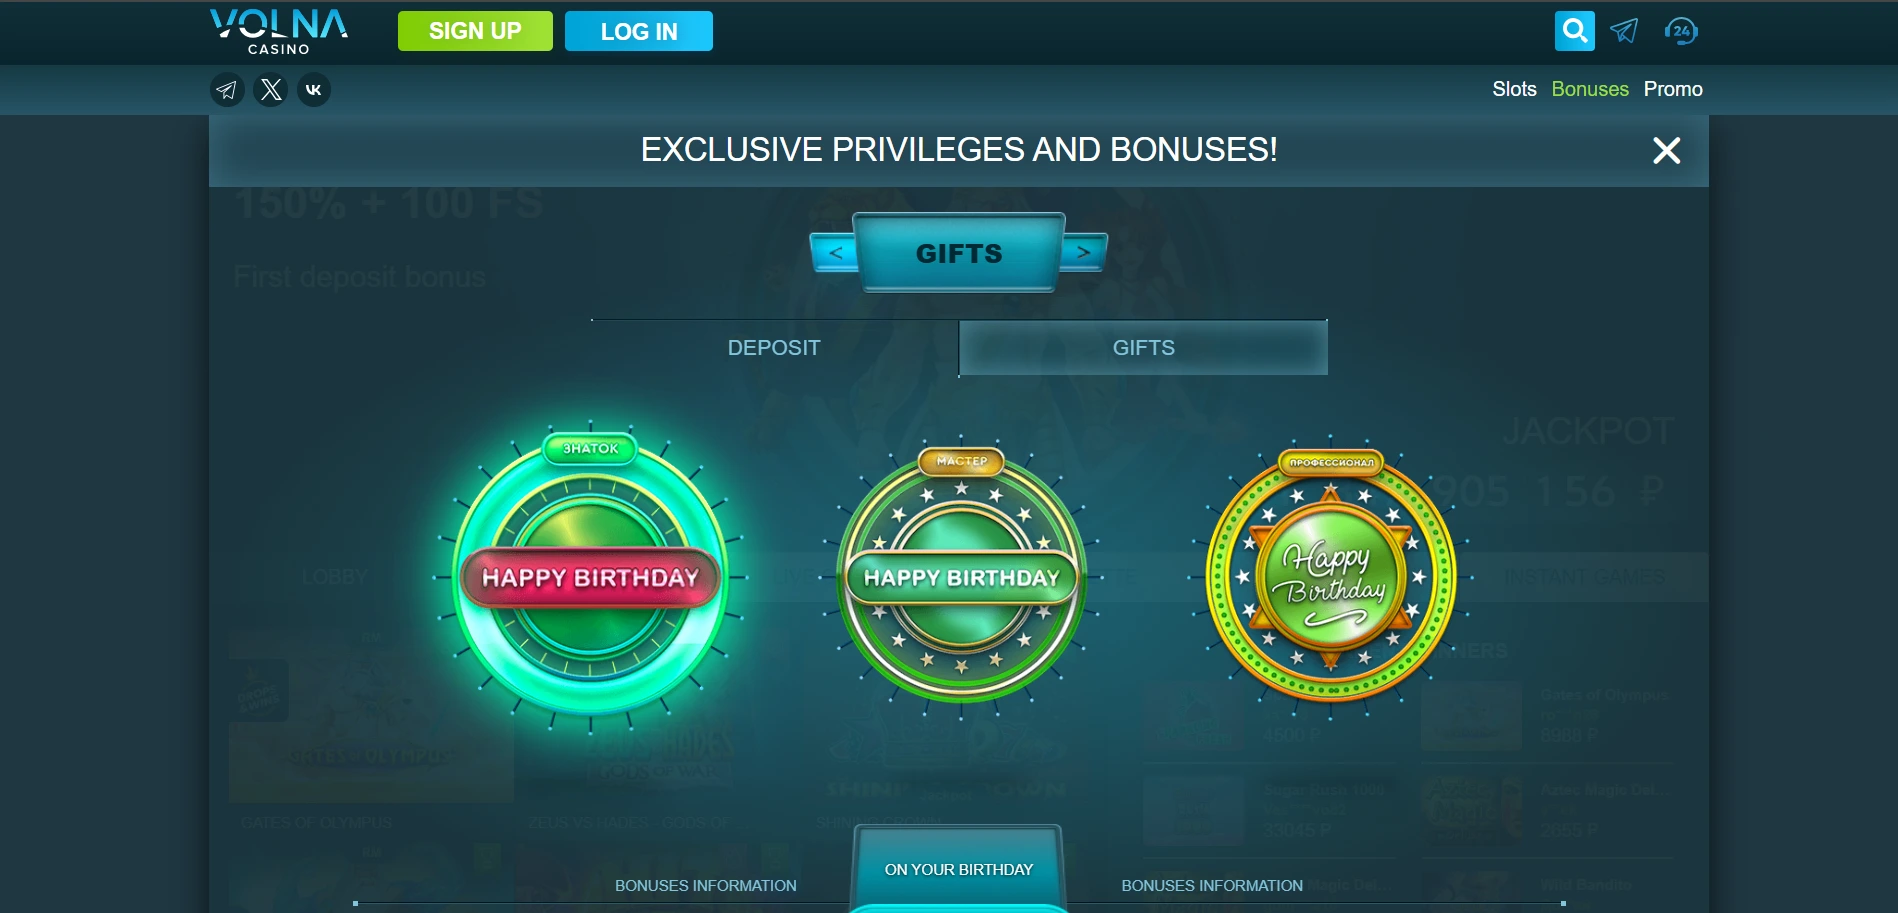Open the 24-hour support icon
The image size is (1898, 913).
[1681, 31]
